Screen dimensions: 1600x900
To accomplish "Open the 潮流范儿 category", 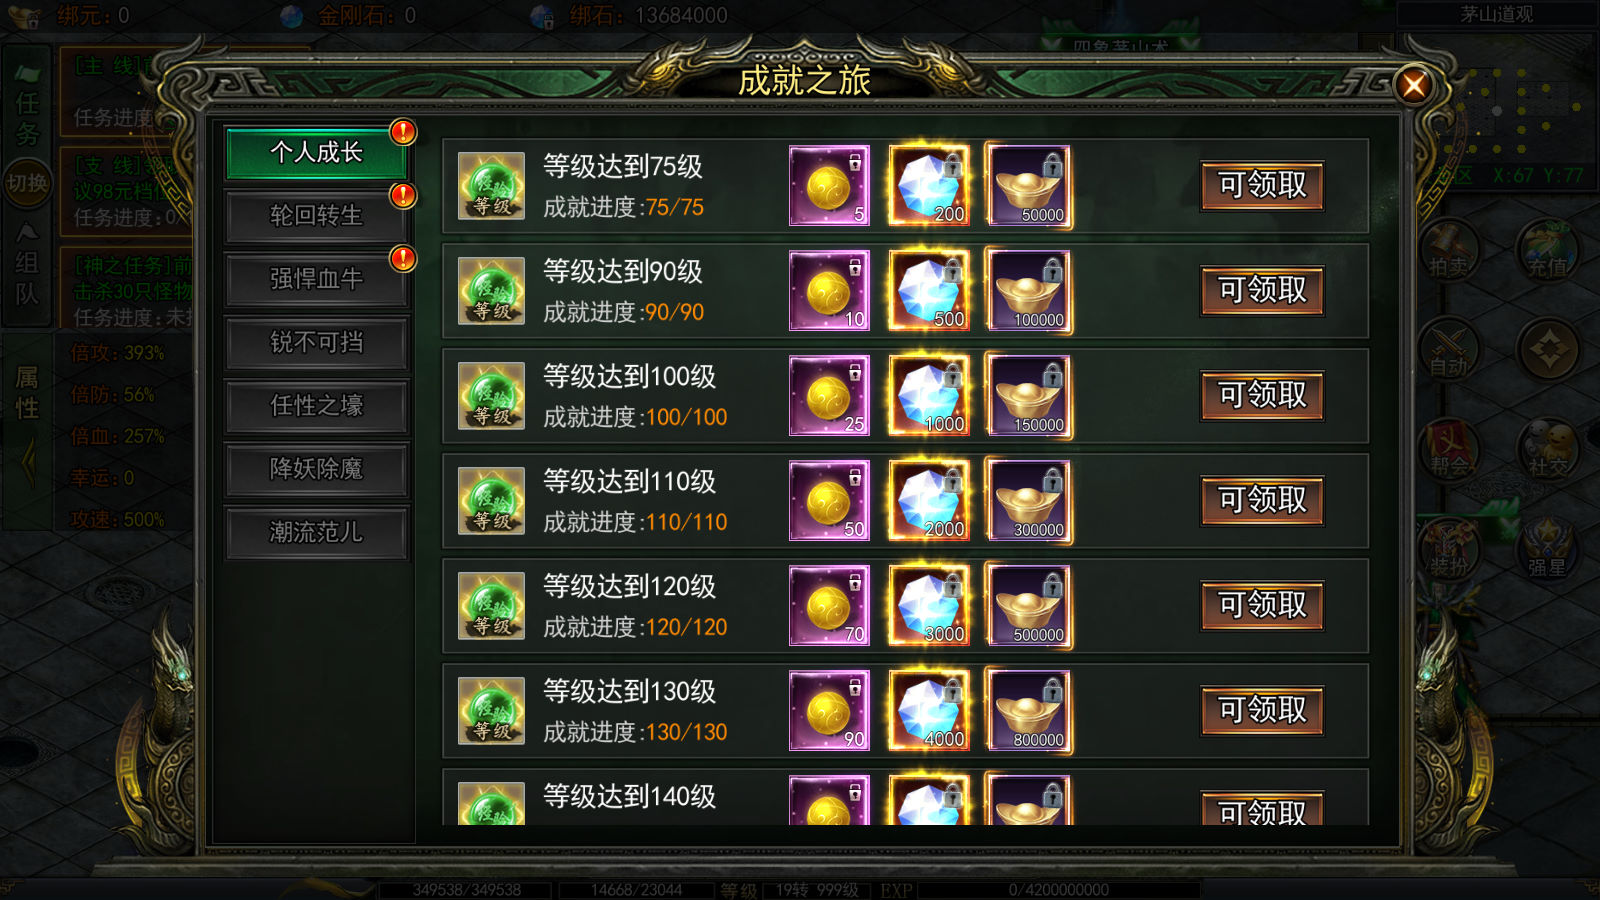I will [316, 532].
